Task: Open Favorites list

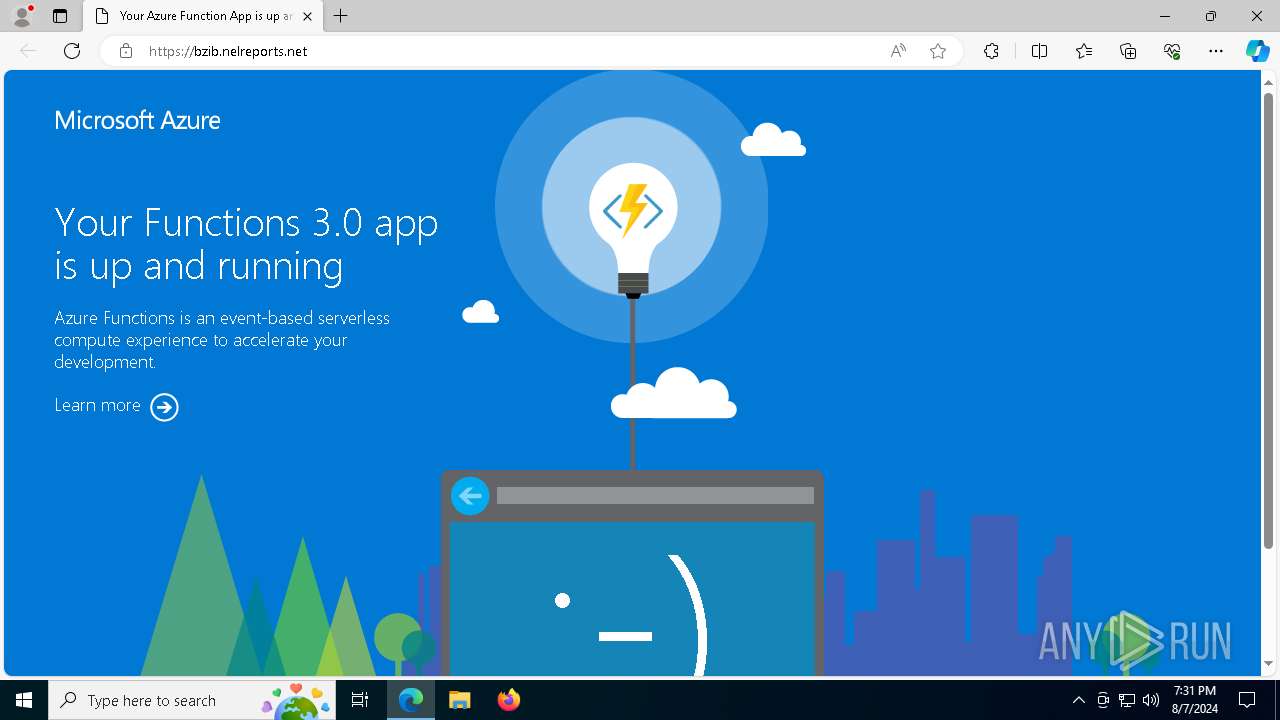Action: (1084, 51)
